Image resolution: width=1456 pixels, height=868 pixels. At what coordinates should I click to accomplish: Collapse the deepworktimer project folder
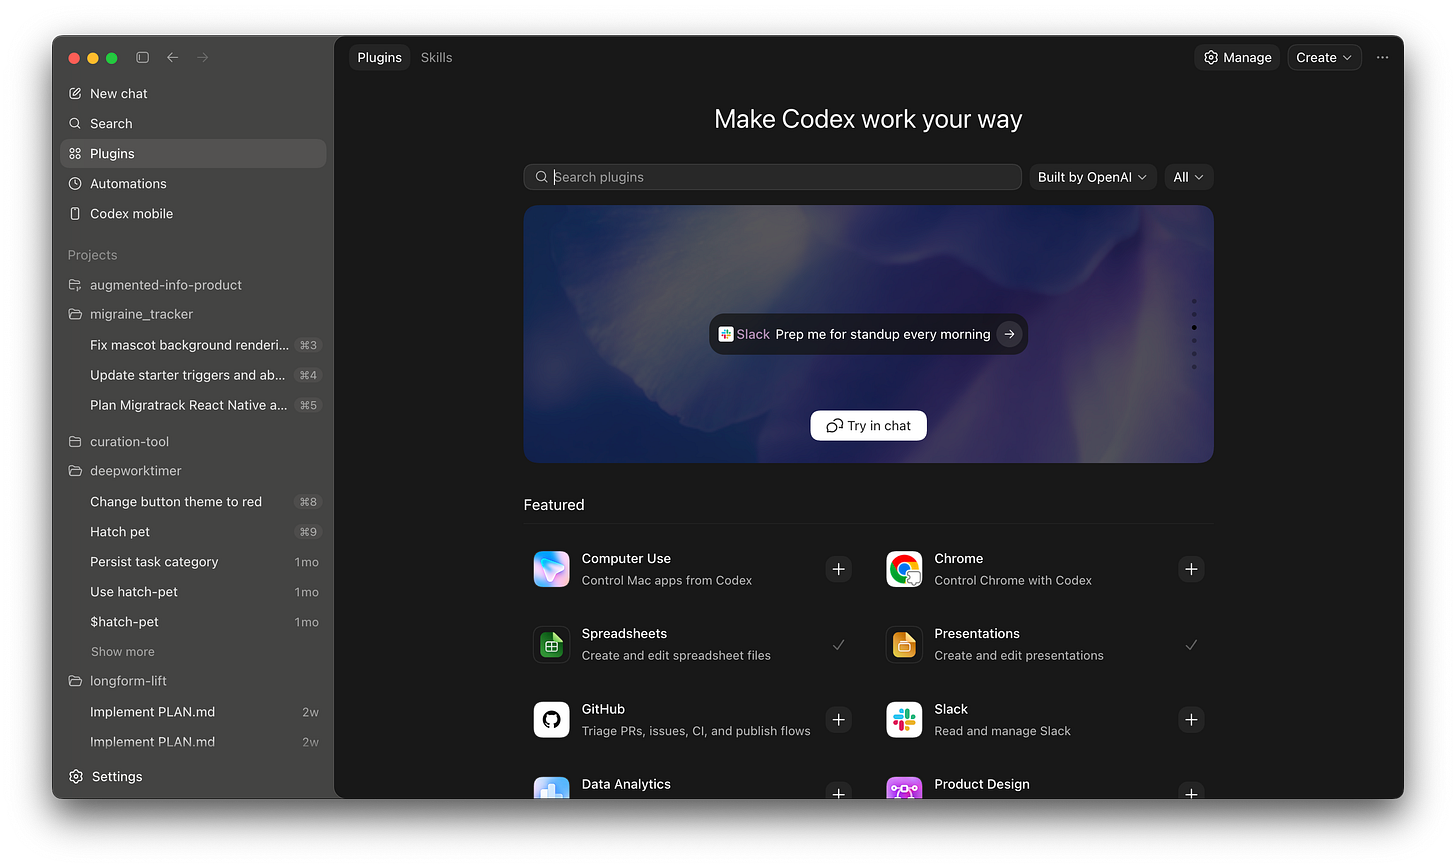(x=75, y=471)
